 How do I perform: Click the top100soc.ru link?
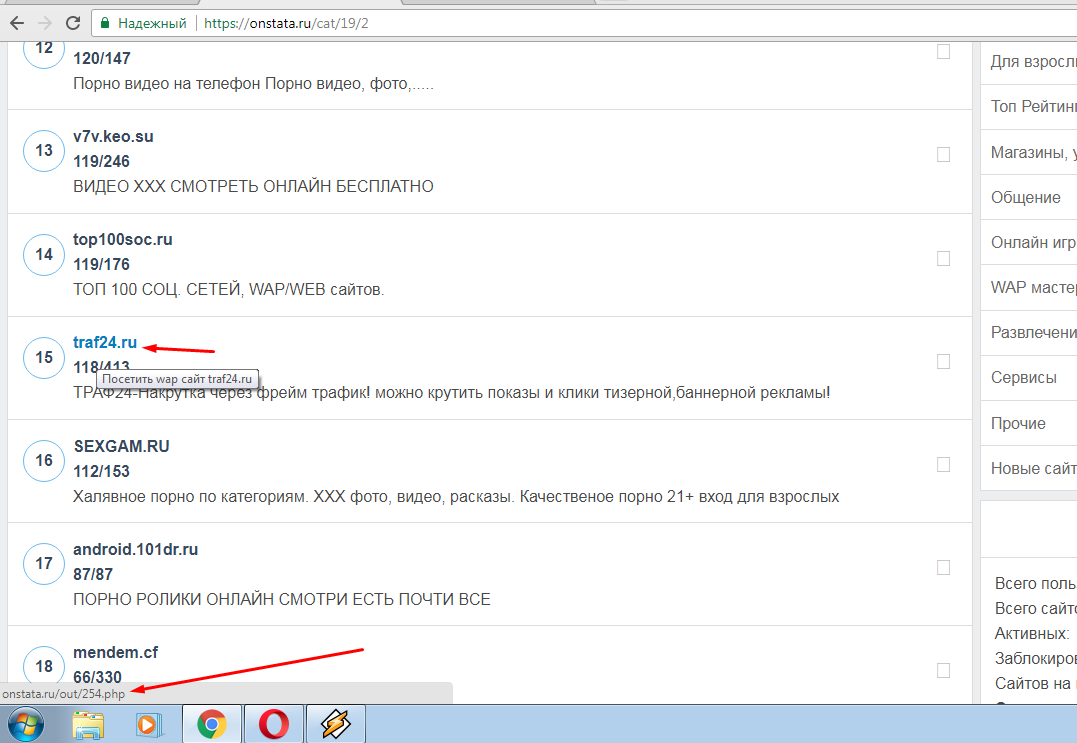pos(122,240)
